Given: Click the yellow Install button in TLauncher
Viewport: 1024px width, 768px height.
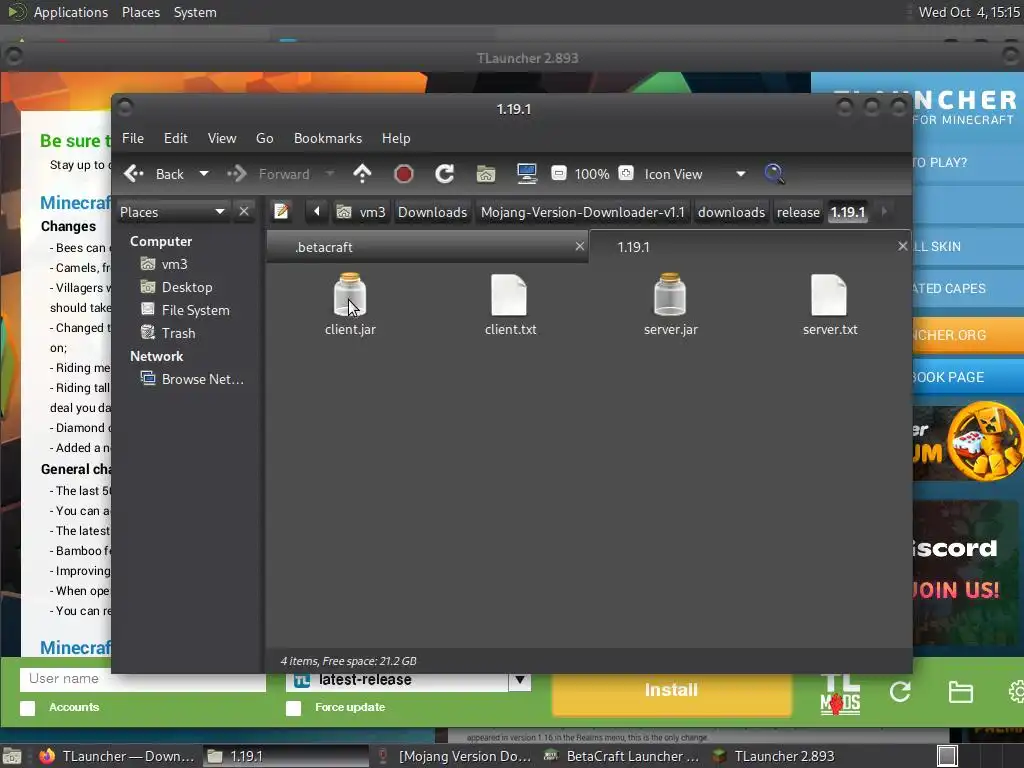Looking at the screenshot, I should tap(671, 690).
